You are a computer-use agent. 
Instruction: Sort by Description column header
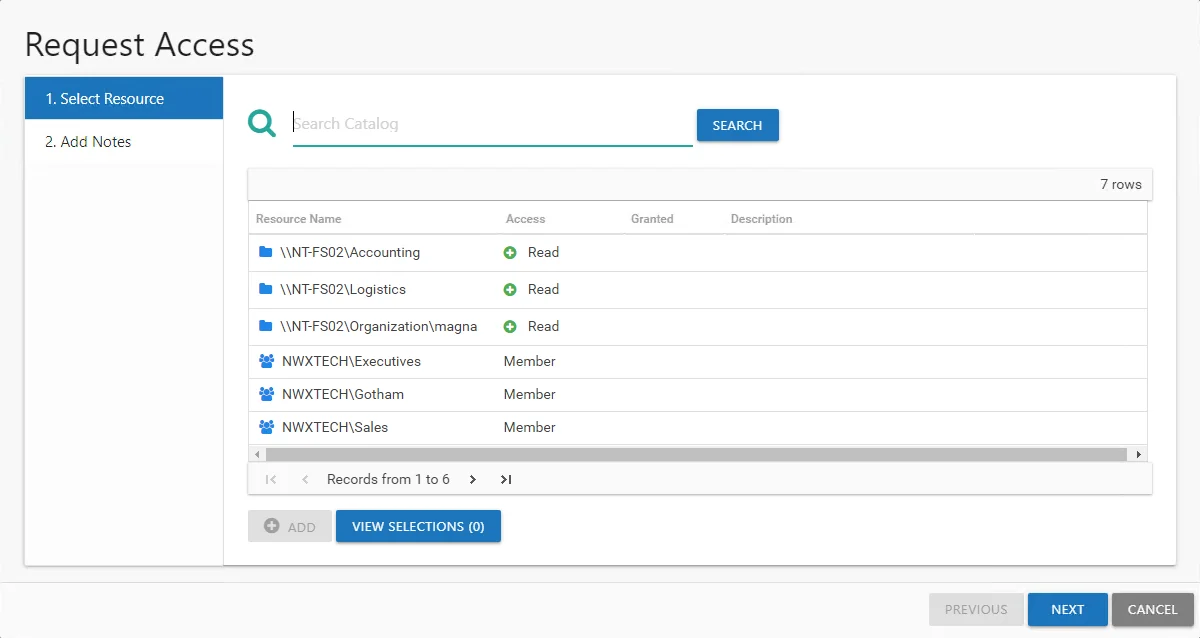point(761,219)
